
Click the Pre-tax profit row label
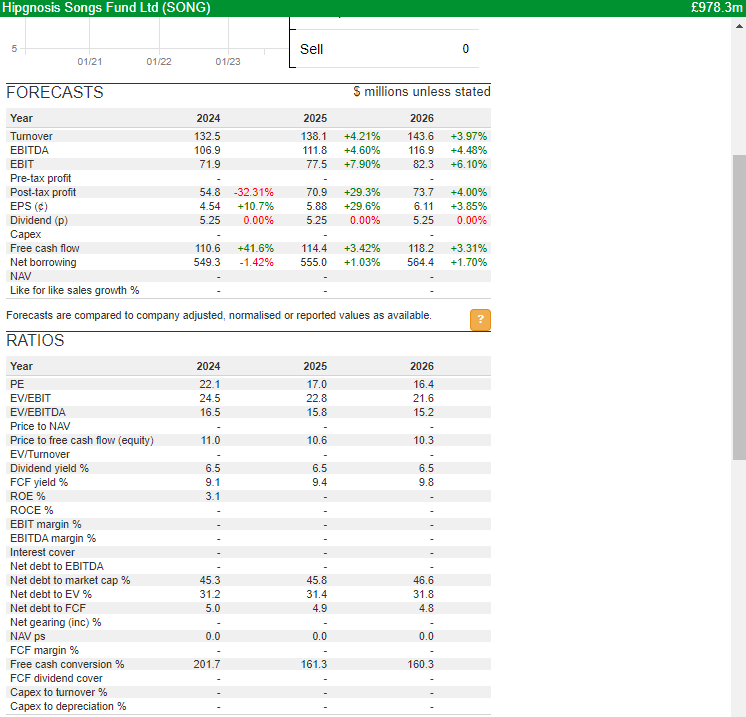click(x=40, y=178)
